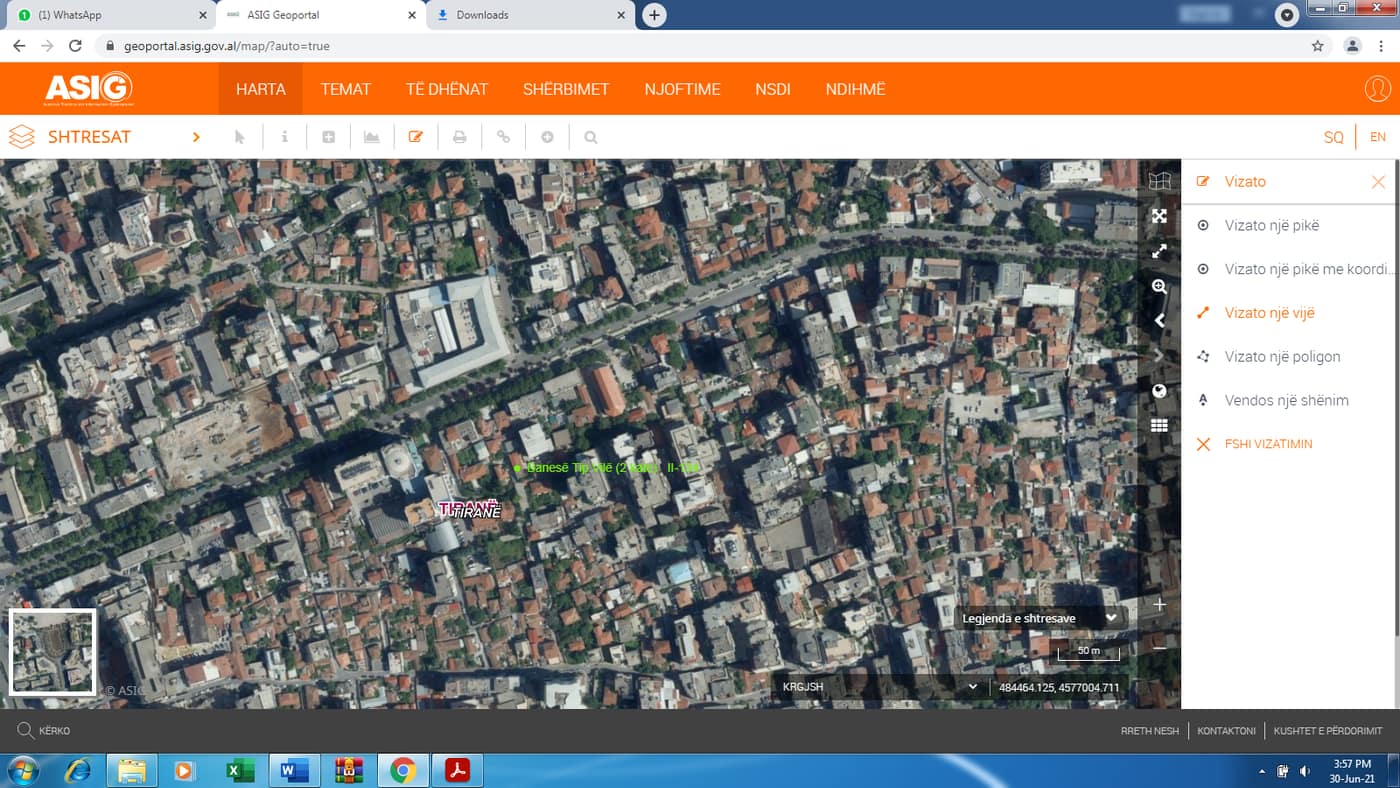
Task: Expand the SHTRESAT layers panel chevron
Action: pos(196,137)
